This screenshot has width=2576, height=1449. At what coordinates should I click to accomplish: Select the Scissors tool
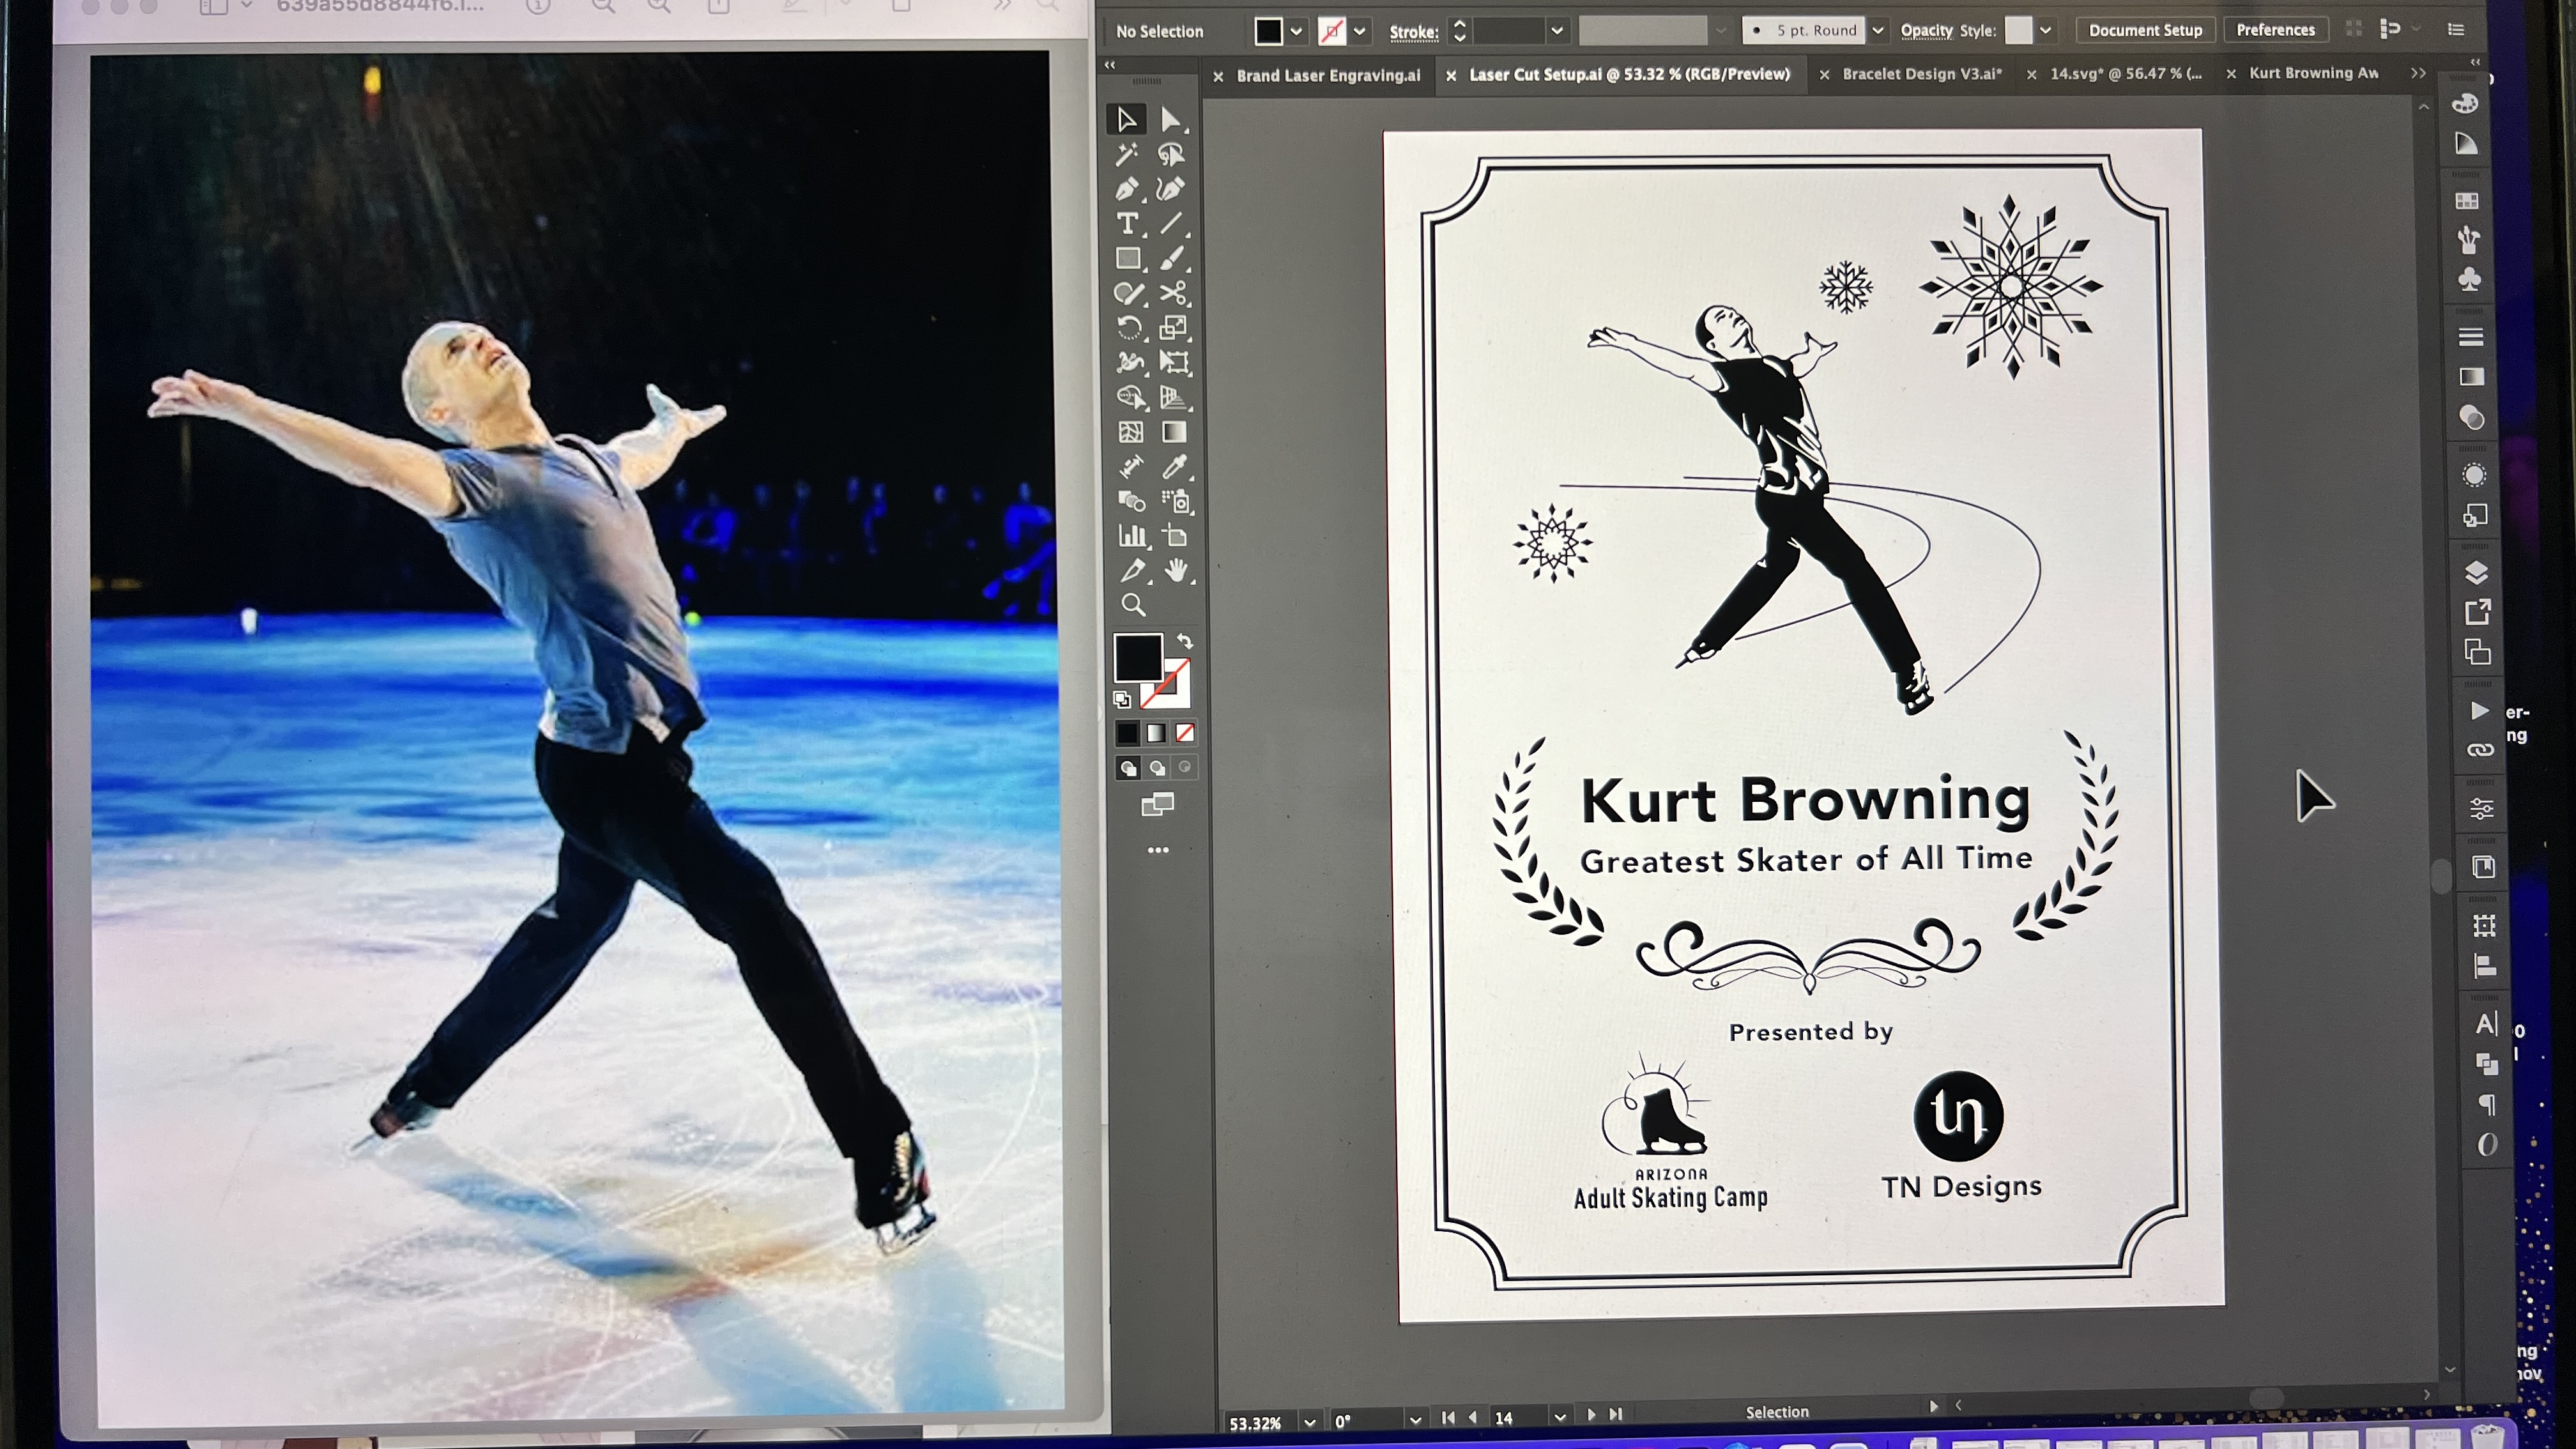click(1172, 293)
